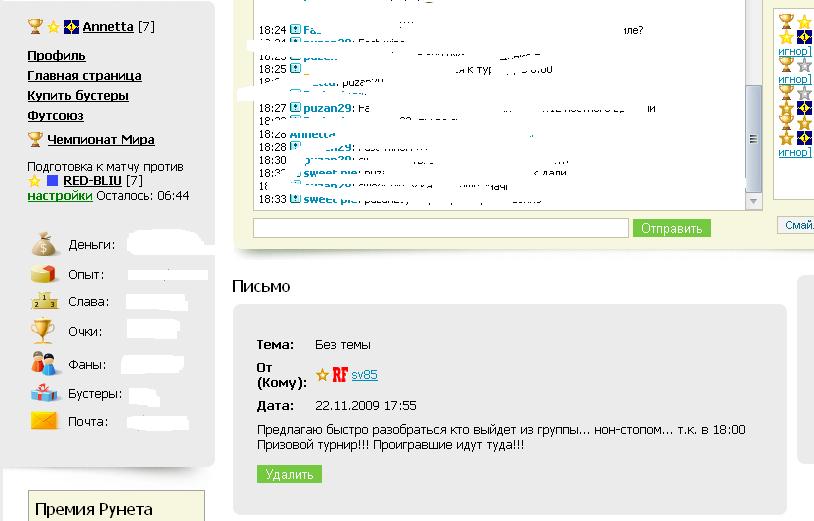This screenshot has width=814, height=521.
Task: Open the Купить бустеры page
Action: point(78,96)
